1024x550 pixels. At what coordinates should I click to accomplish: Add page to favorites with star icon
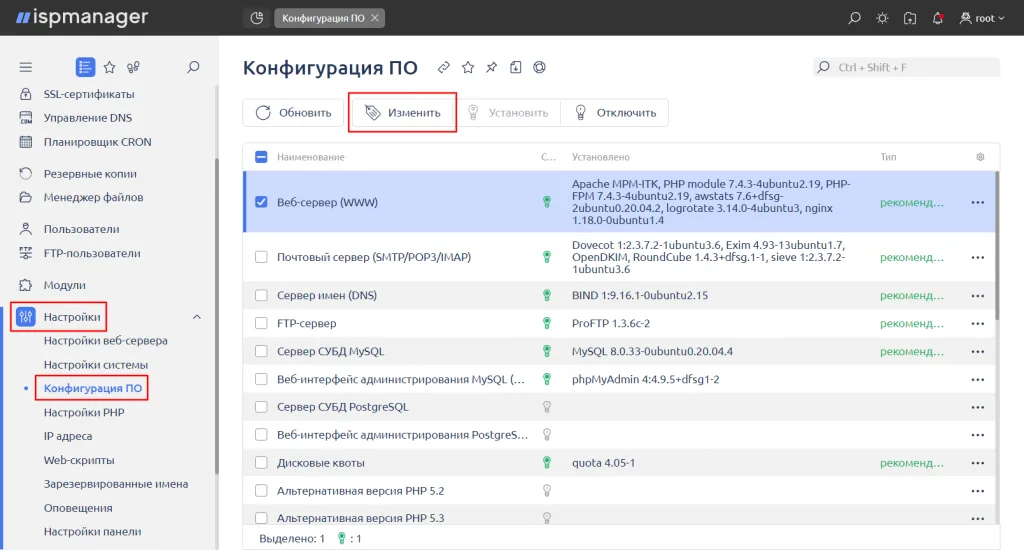click(x=468, y=67)
